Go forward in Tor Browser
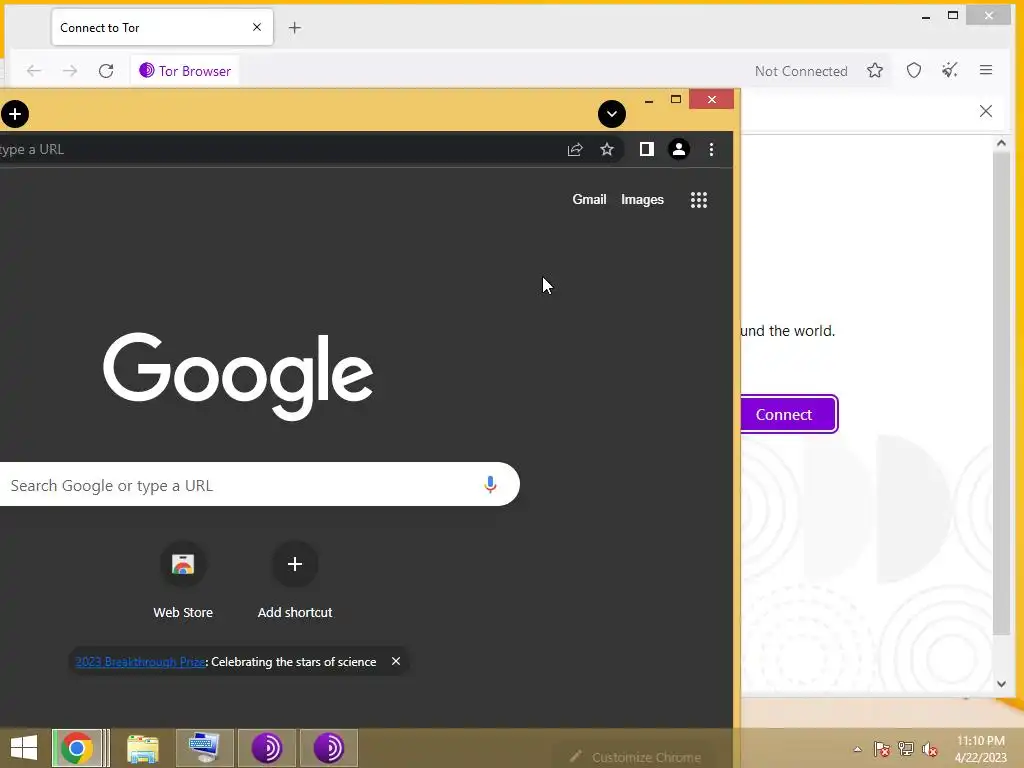The image size is (1024, 768). pos(70,71)
